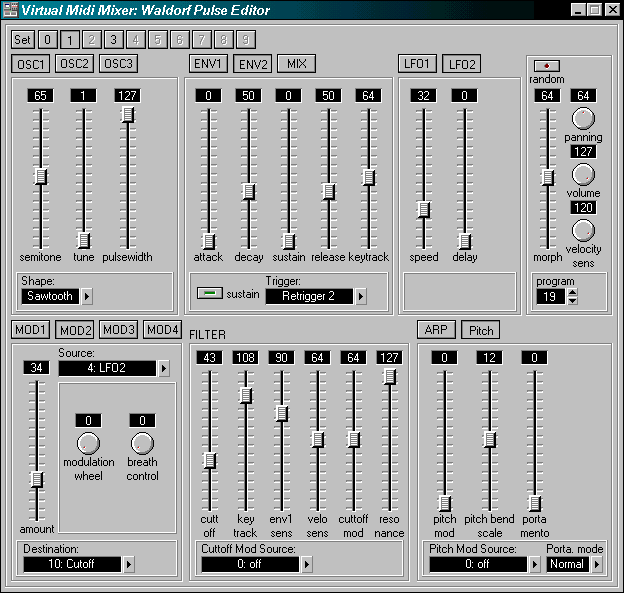The height and width of the screenshot is (593, 624).
Task: Click the pitch bend scale value box showing 12
Action: pos(489,357)
